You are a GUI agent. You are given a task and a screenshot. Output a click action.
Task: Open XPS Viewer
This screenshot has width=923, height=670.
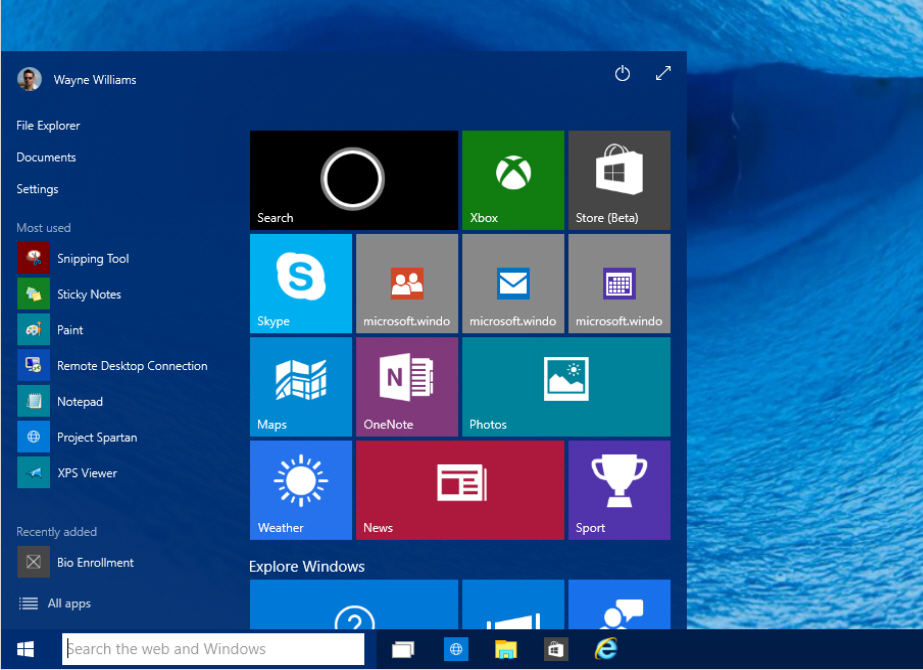pos(67,473)
